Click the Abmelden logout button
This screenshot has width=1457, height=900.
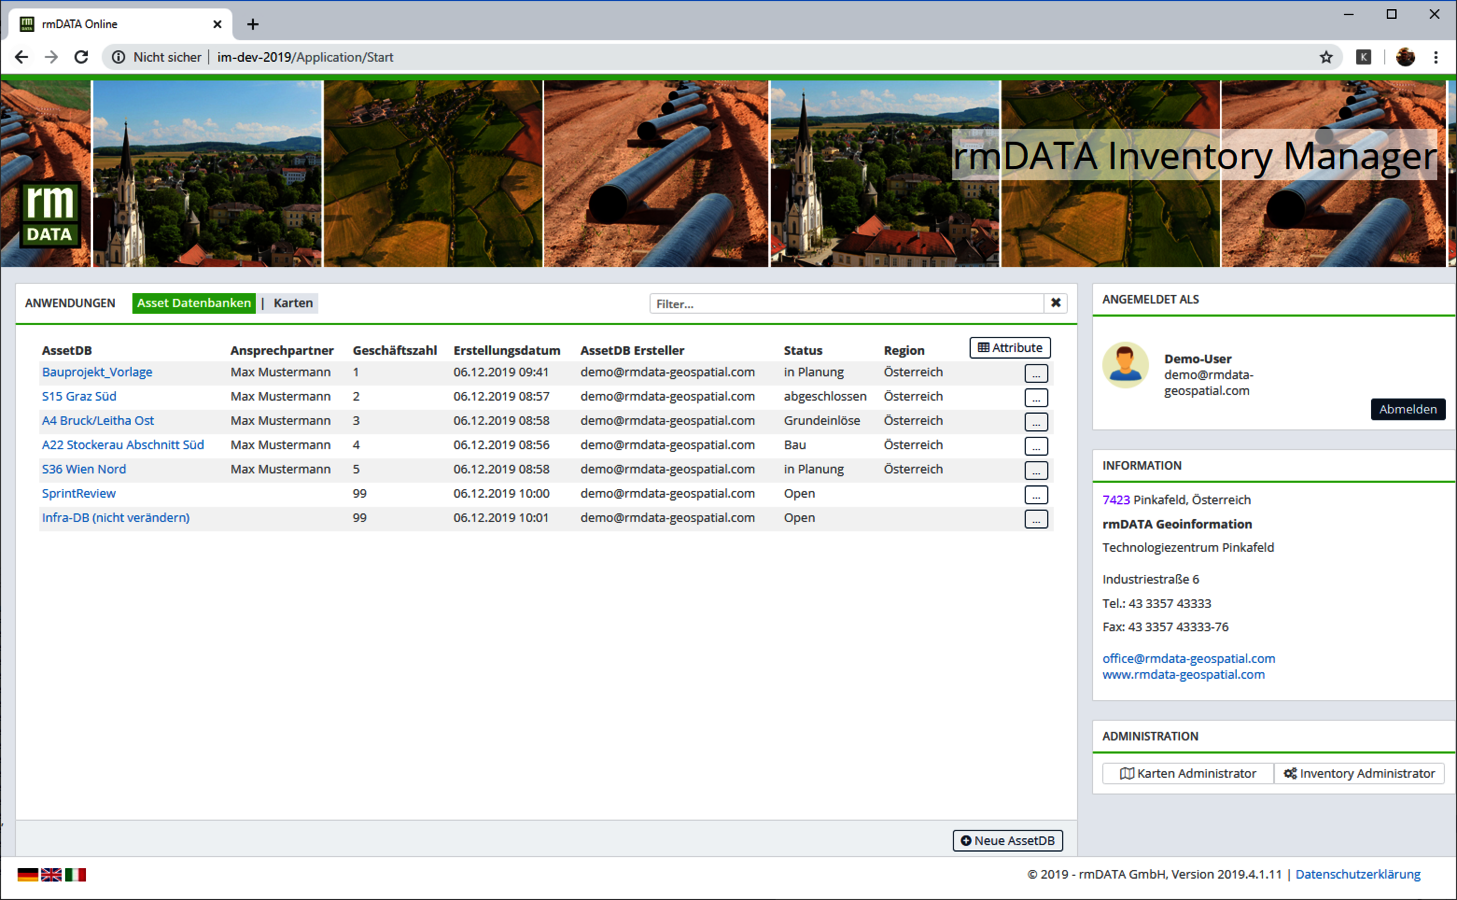click(x=1408, y=409)
